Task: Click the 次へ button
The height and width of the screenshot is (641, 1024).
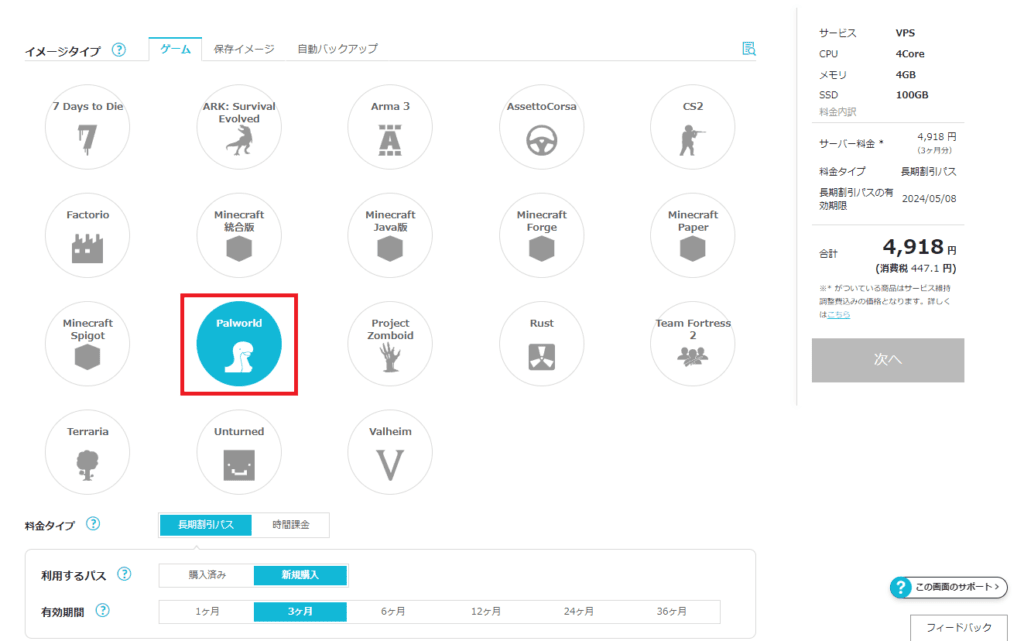Action: click(x=888, y=360)
